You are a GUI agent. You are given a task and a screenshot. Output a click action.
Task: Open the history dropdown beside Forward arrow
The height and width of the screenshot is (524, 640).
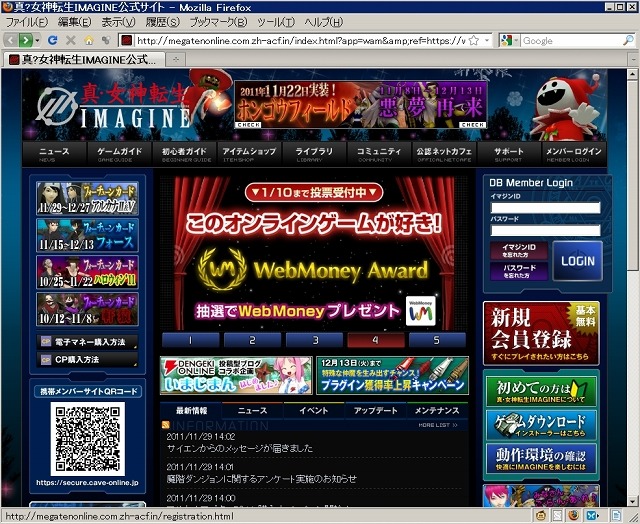(x=37, y=40)
